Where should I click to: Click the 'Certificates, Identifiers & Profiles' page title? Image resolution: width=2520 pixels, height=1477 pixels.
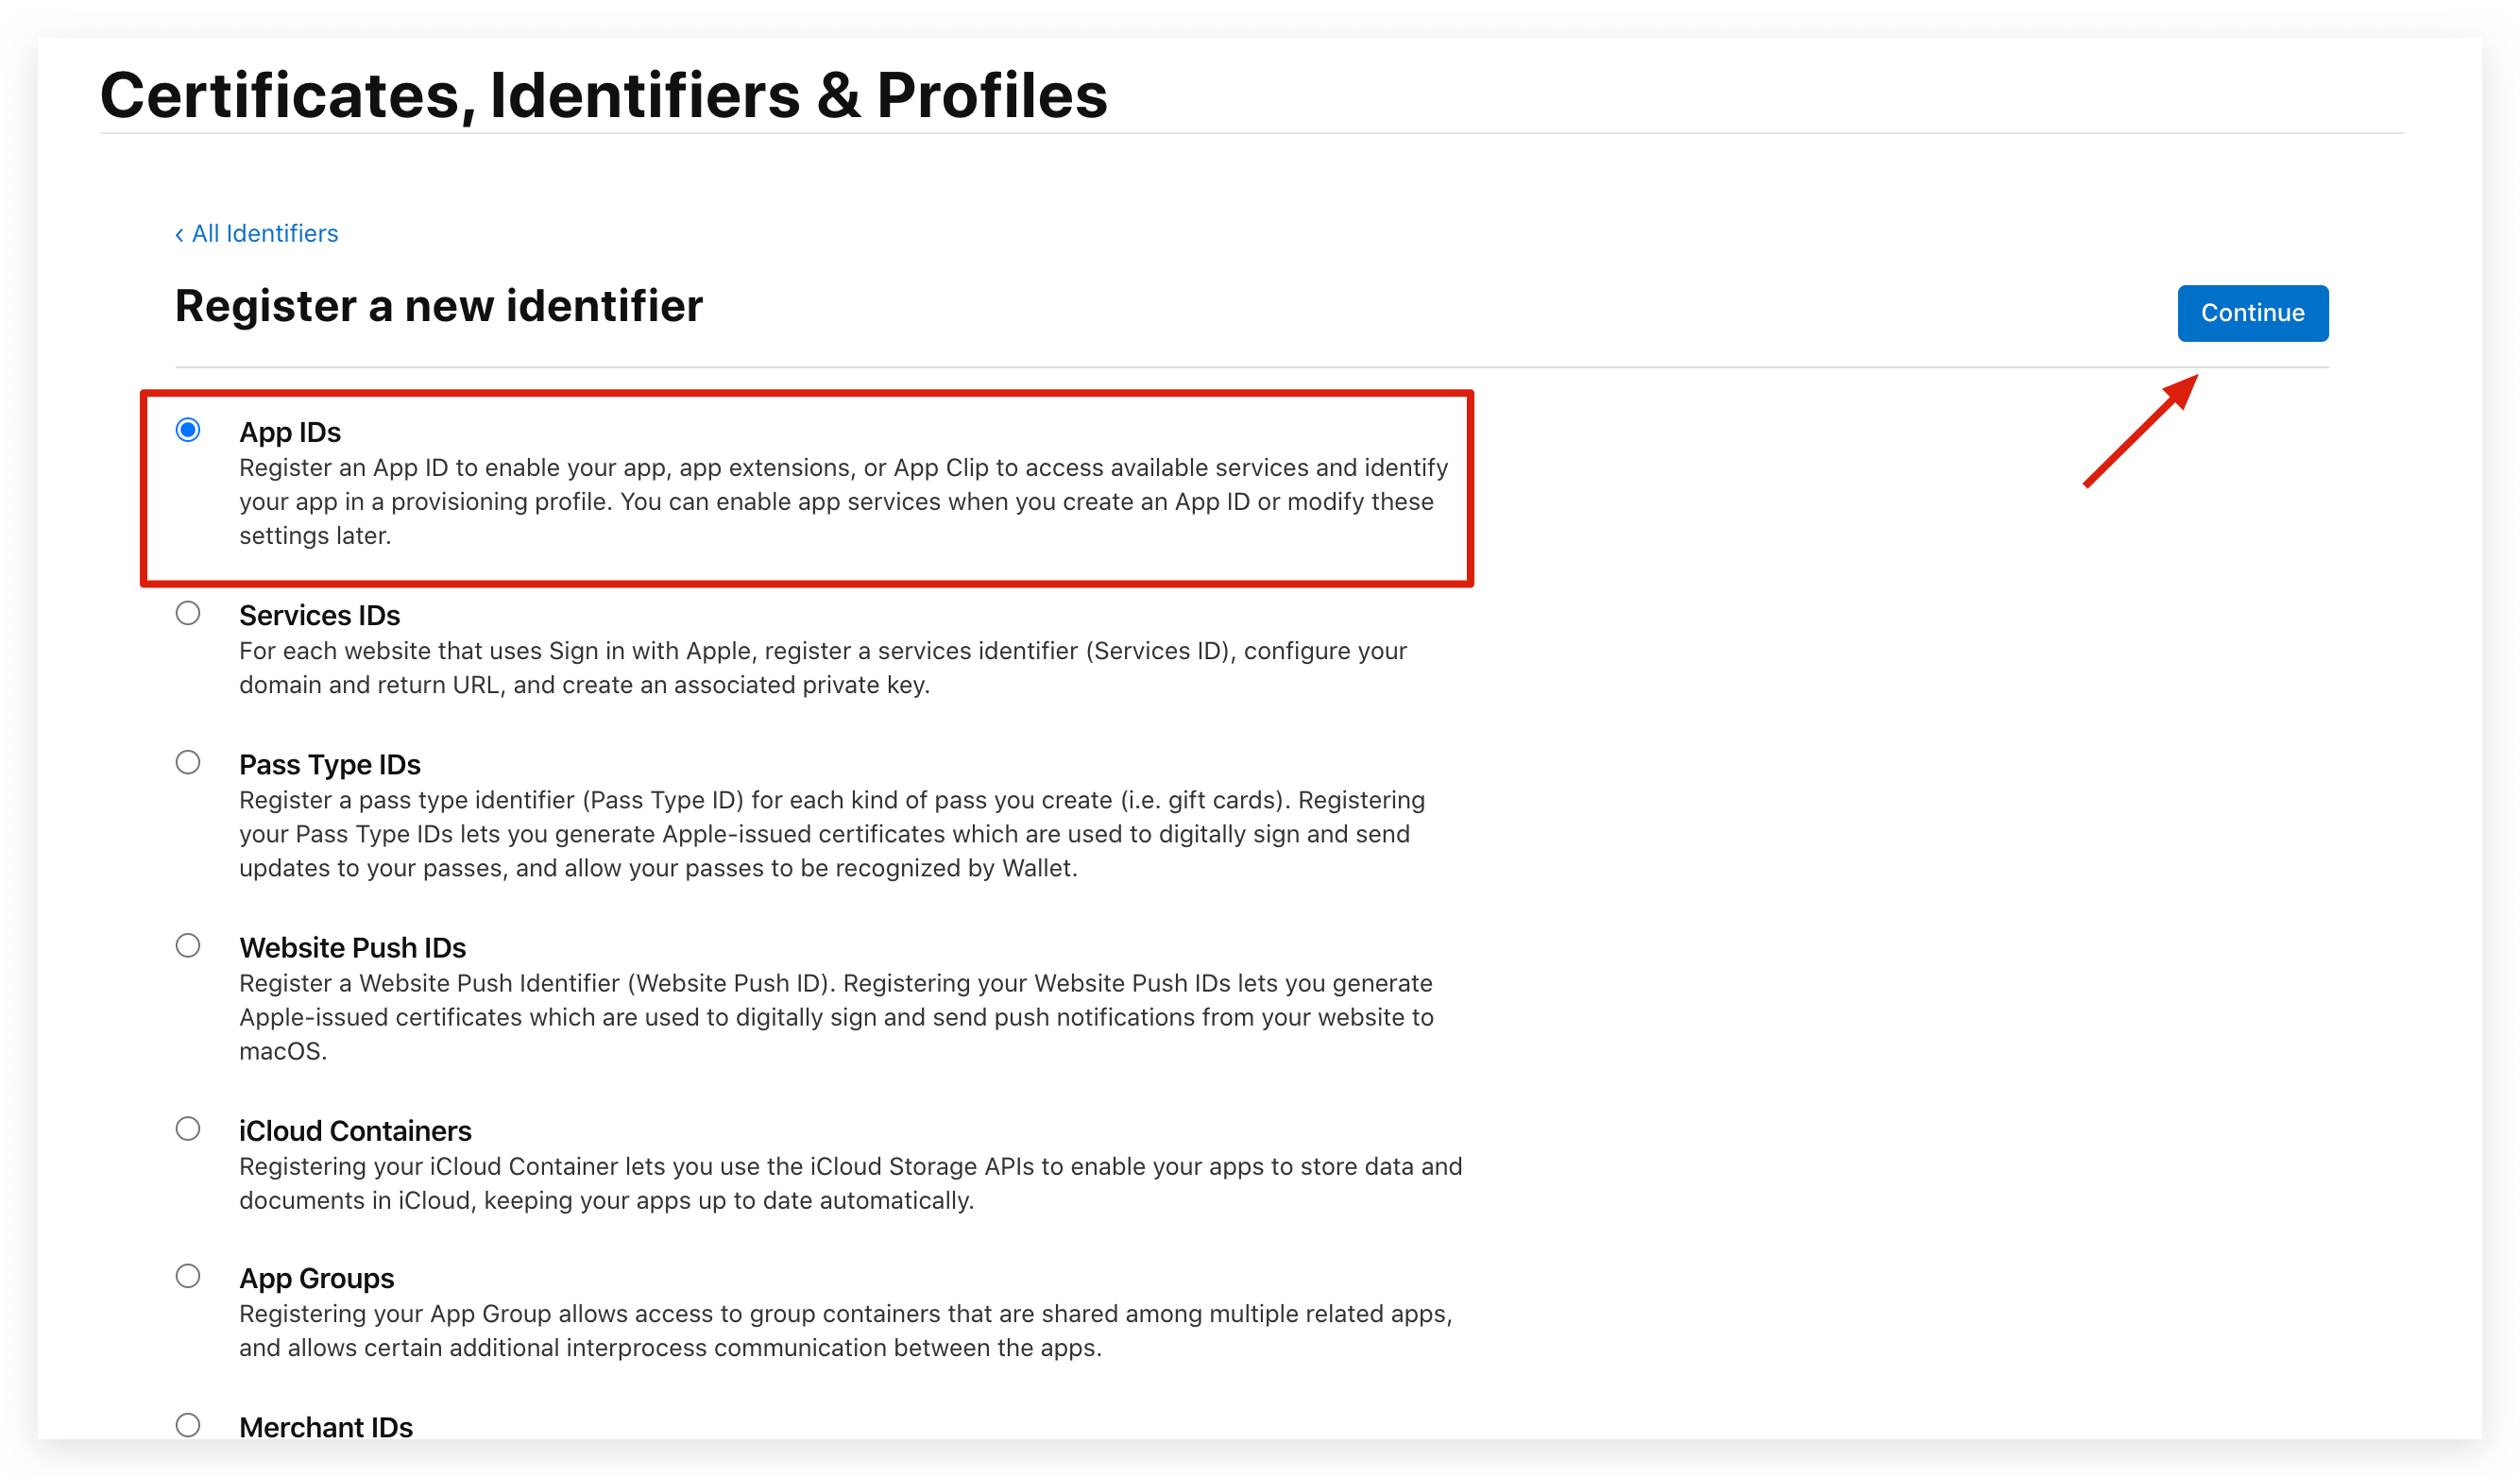click(x=603, y=96)
